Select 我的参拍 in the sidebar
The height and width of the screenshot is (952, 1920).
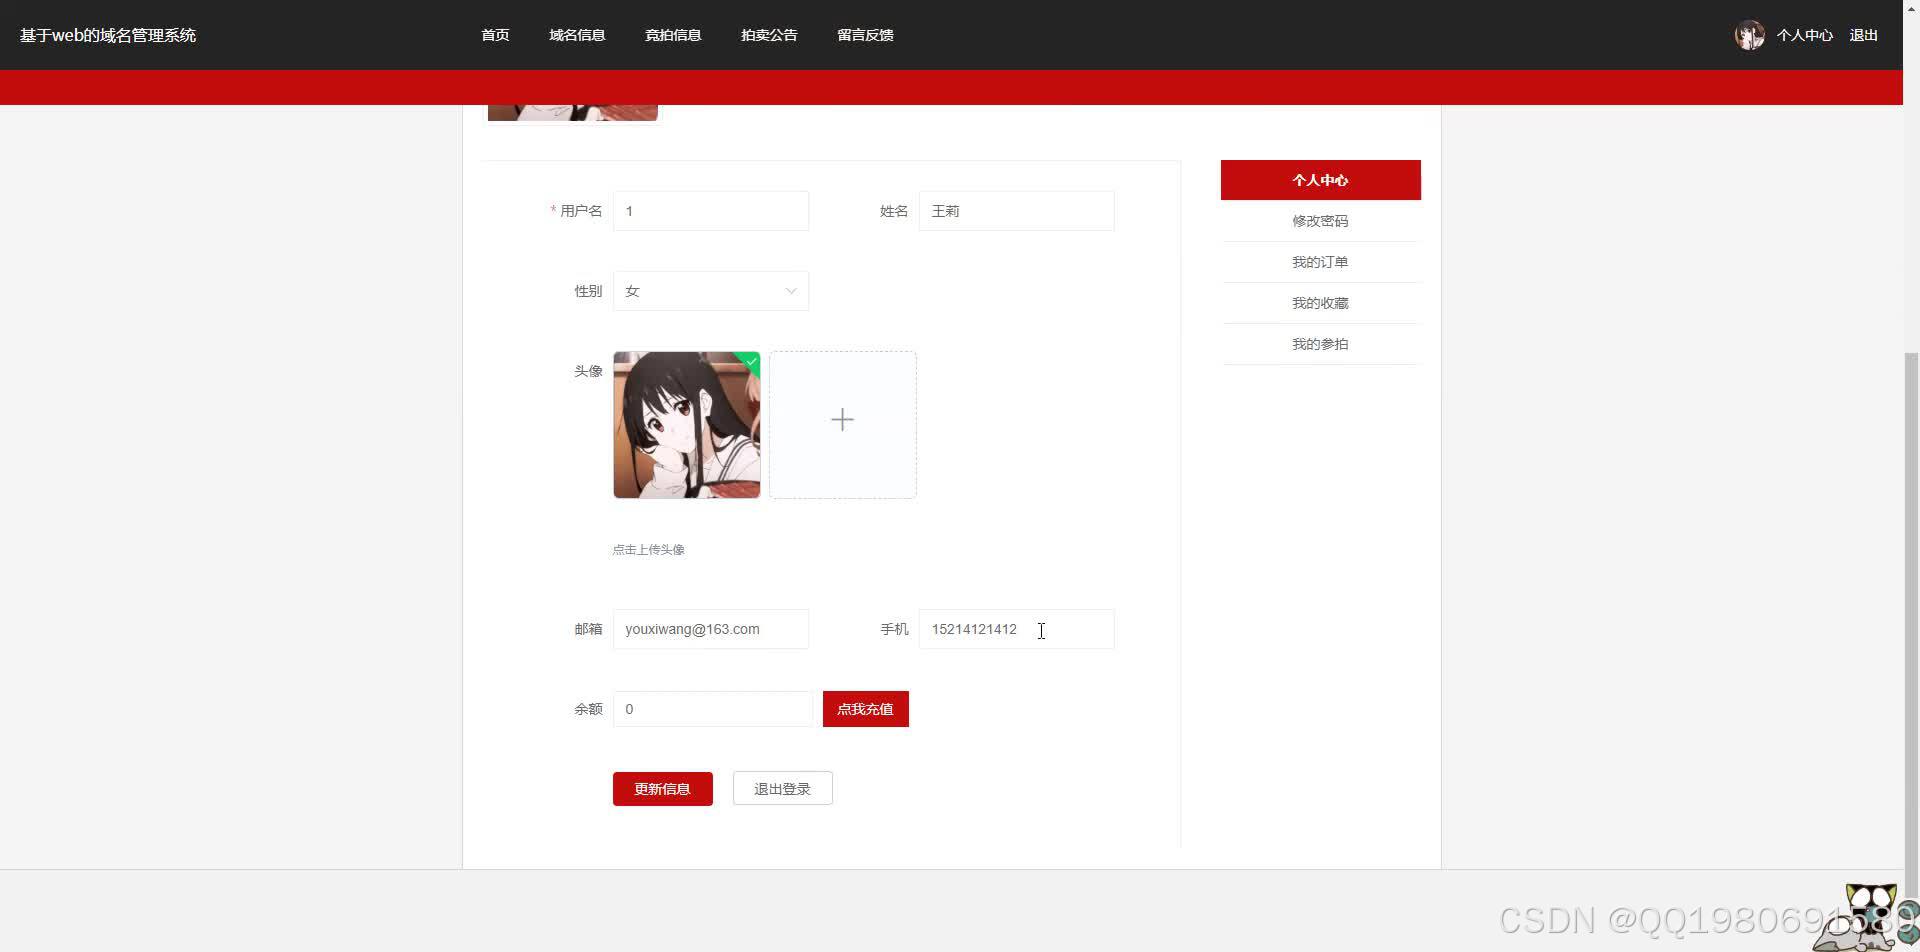[x=1320, y=343]
